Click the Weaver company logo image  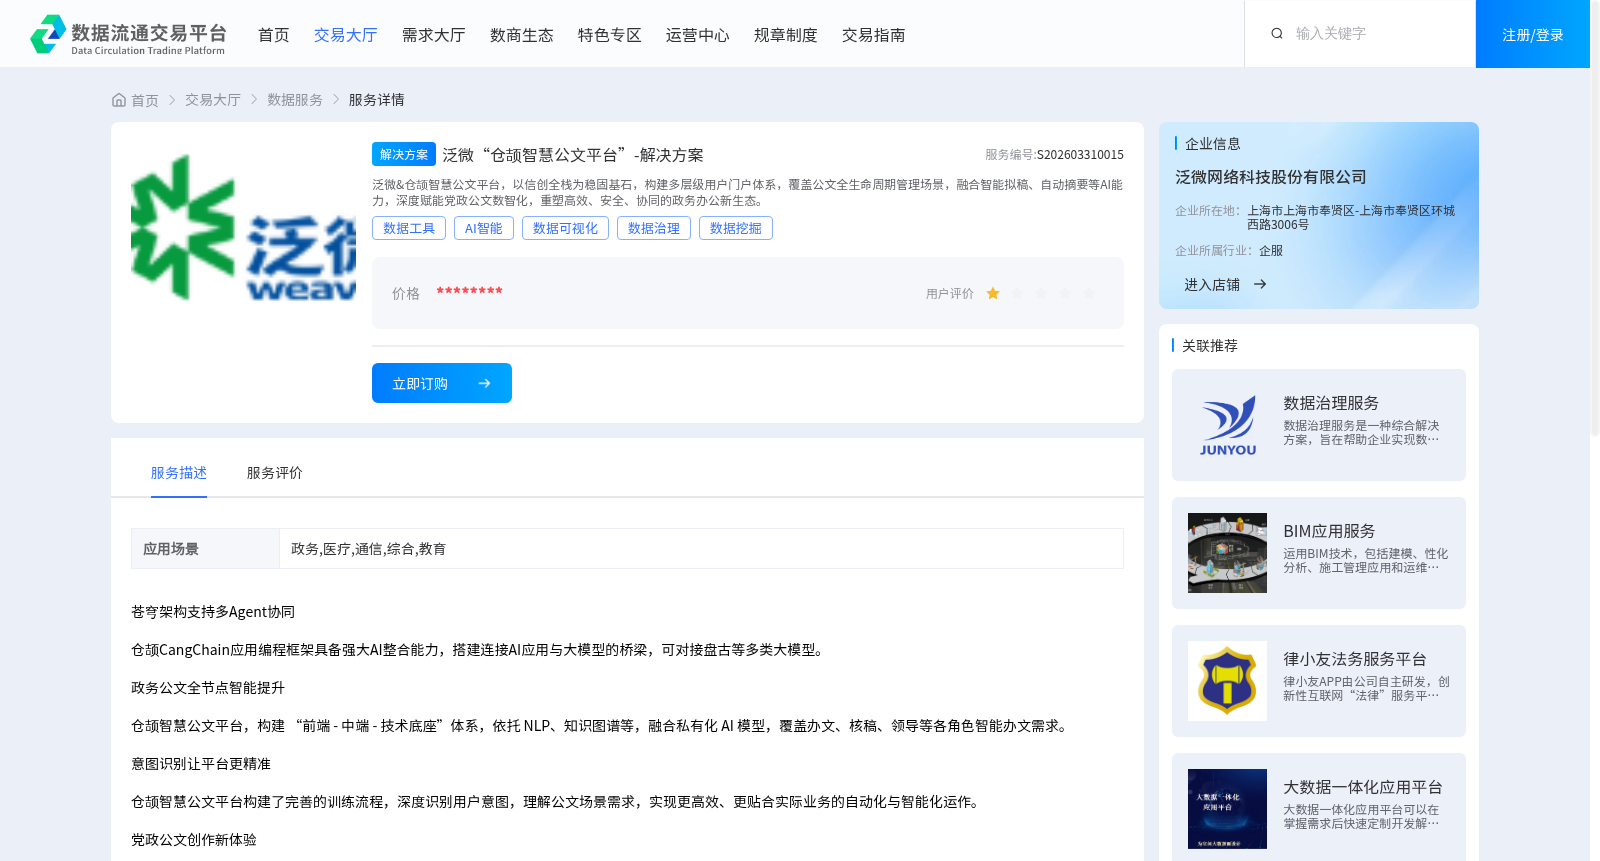pos(243,227)
